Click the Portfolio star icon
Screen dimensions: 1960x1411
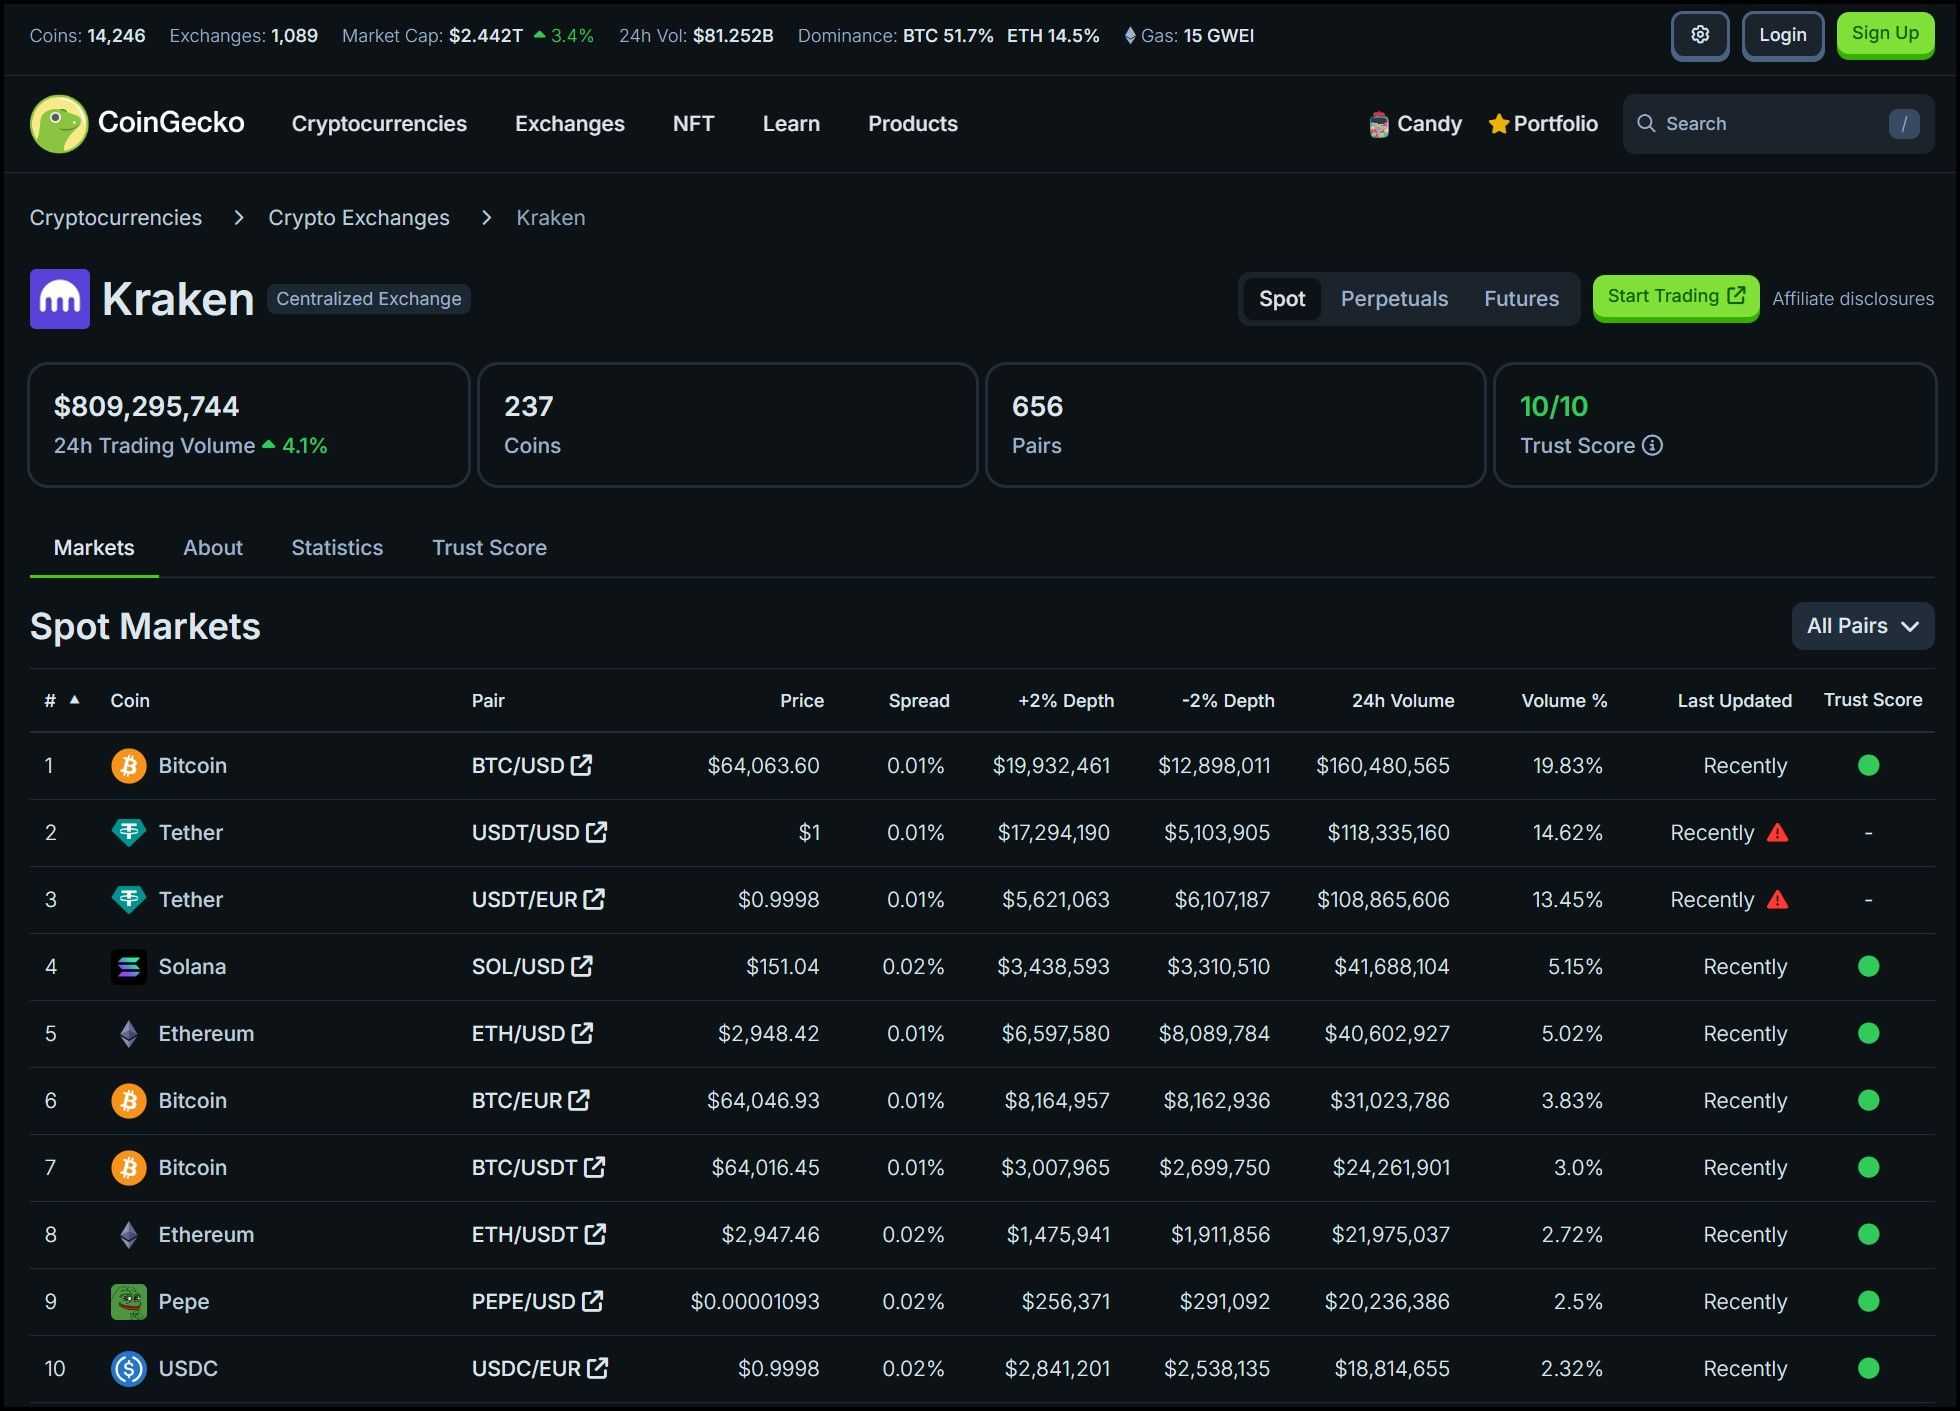tap(1498, 123)
